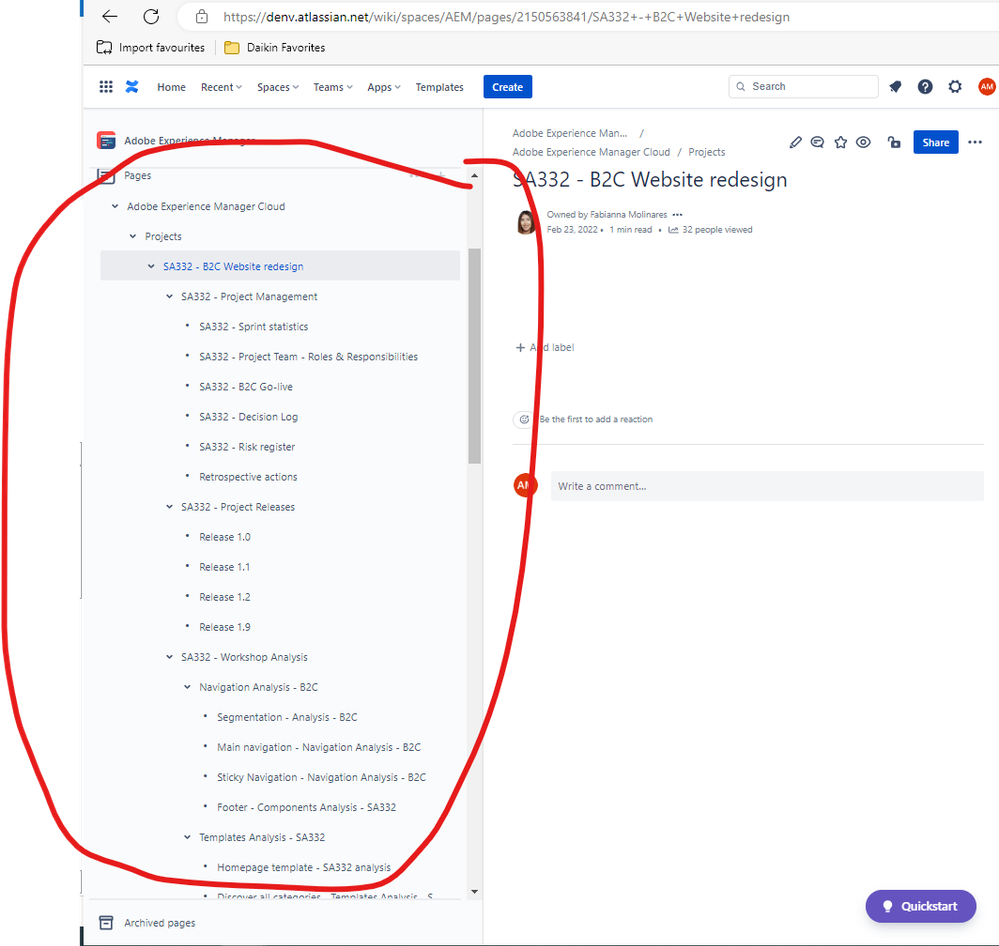Image resolution: width=999 pixels, height=946 pixels.
Task: Click Adobe Experience Manager space icon
Action: [x=106, y=140]
